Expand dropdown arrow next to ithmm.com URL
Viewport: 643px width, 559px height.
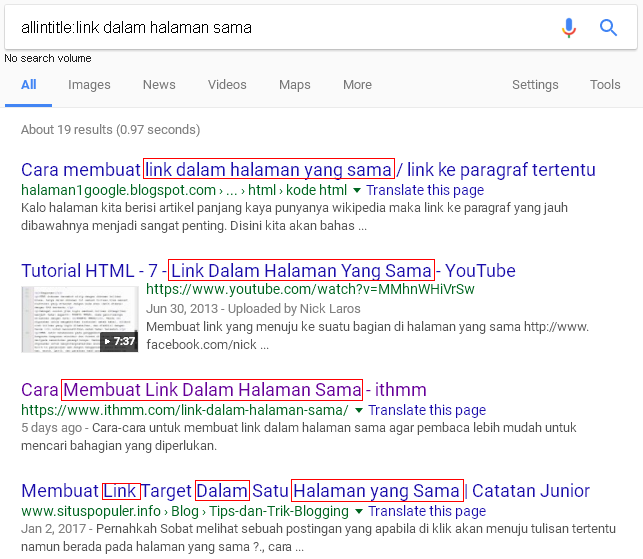(359, 410)
